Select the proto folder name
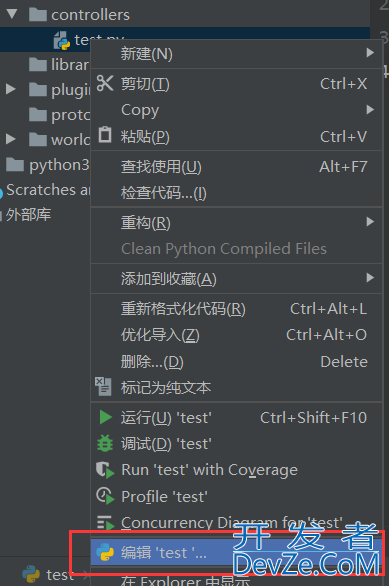Viewport: 389px width, 586px height. (71, 115)
